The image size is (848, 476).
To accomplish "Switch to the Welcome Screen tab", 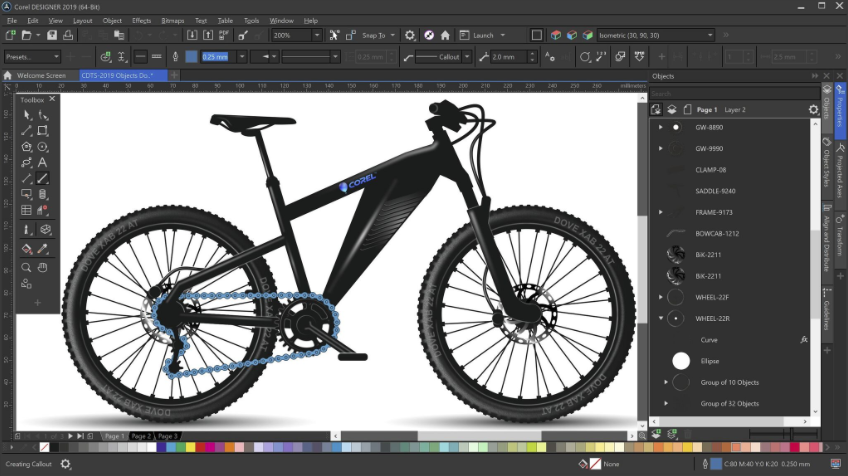I will coord(41,75).
